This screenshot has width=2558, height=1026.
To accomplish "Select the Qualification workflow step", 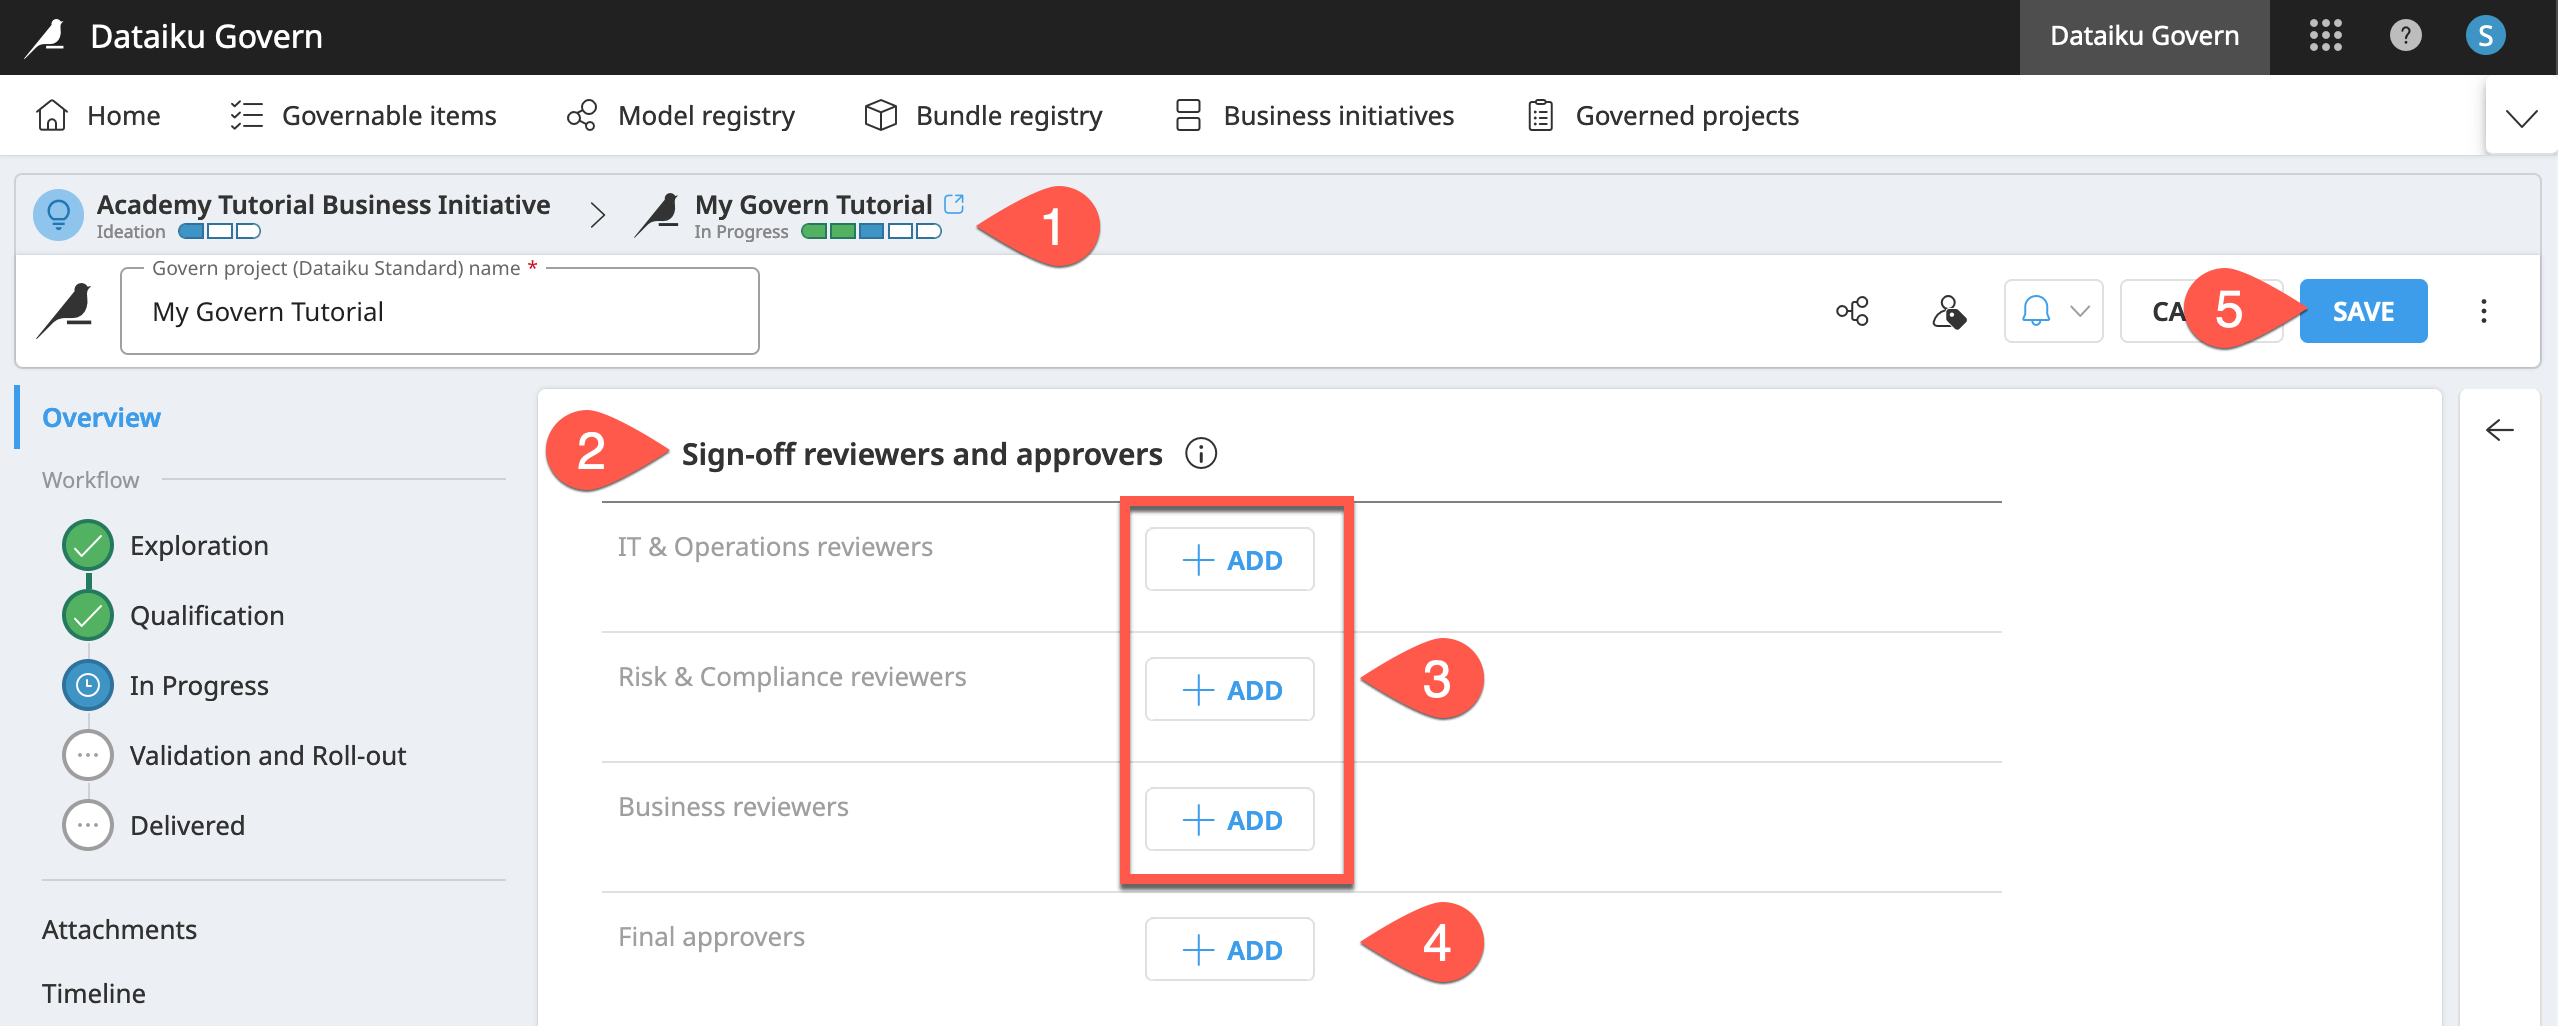I will [207, 615].
